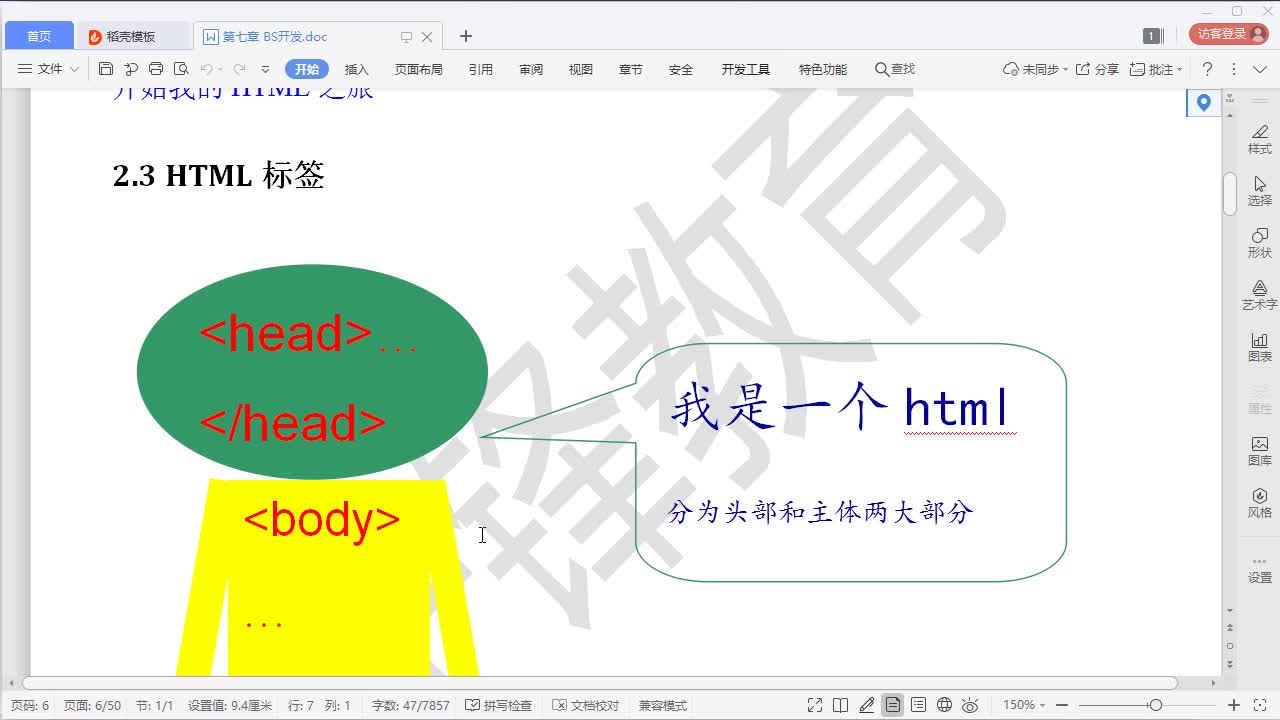Collapse the ribbon with the caret icon
The height and width of the screenshot is (720, 1280).
point(1258,69)
